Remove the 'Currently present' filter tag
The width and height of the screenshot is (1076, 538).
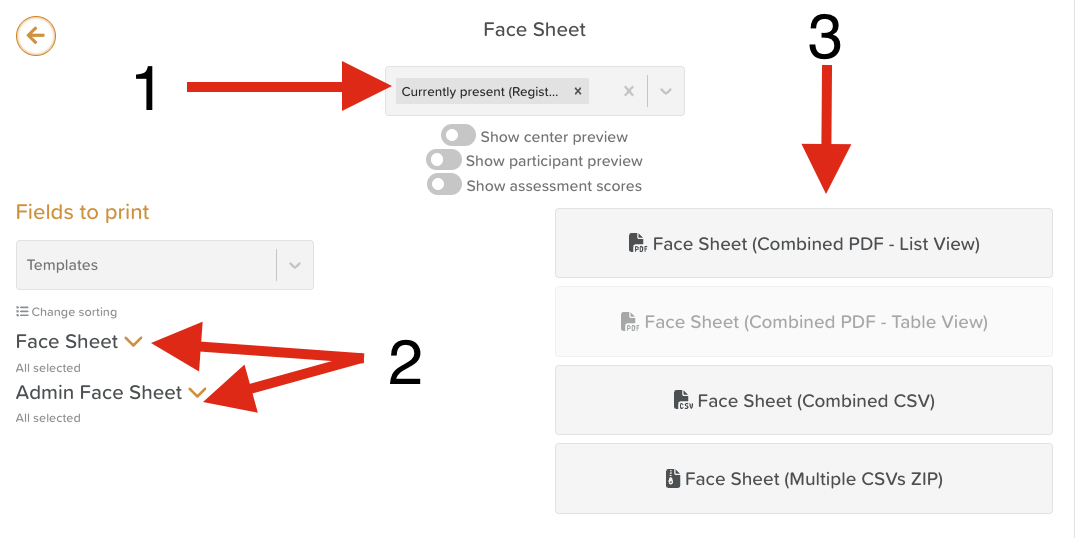coord(578,91)
